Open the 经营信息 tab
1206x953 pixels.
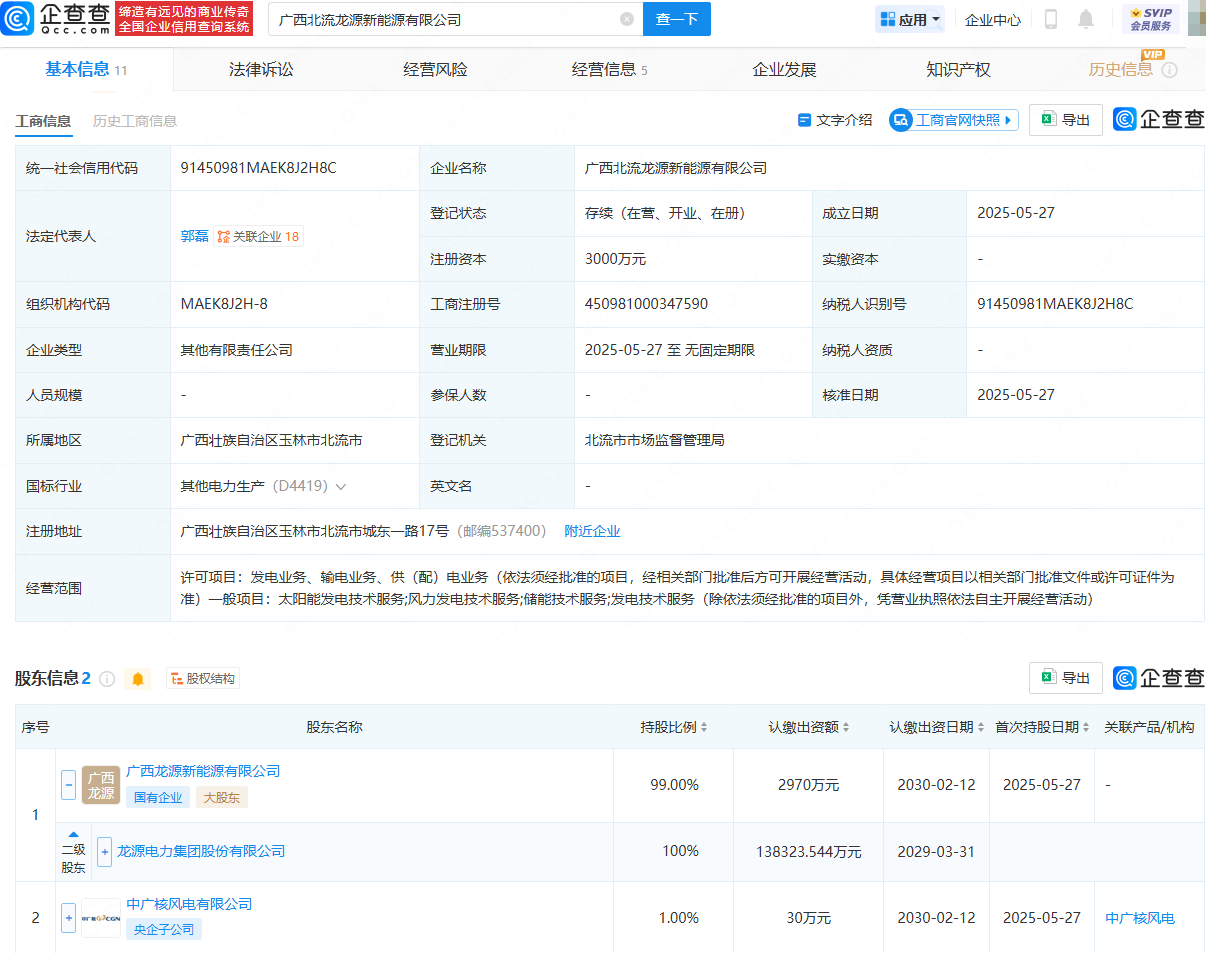610,70
